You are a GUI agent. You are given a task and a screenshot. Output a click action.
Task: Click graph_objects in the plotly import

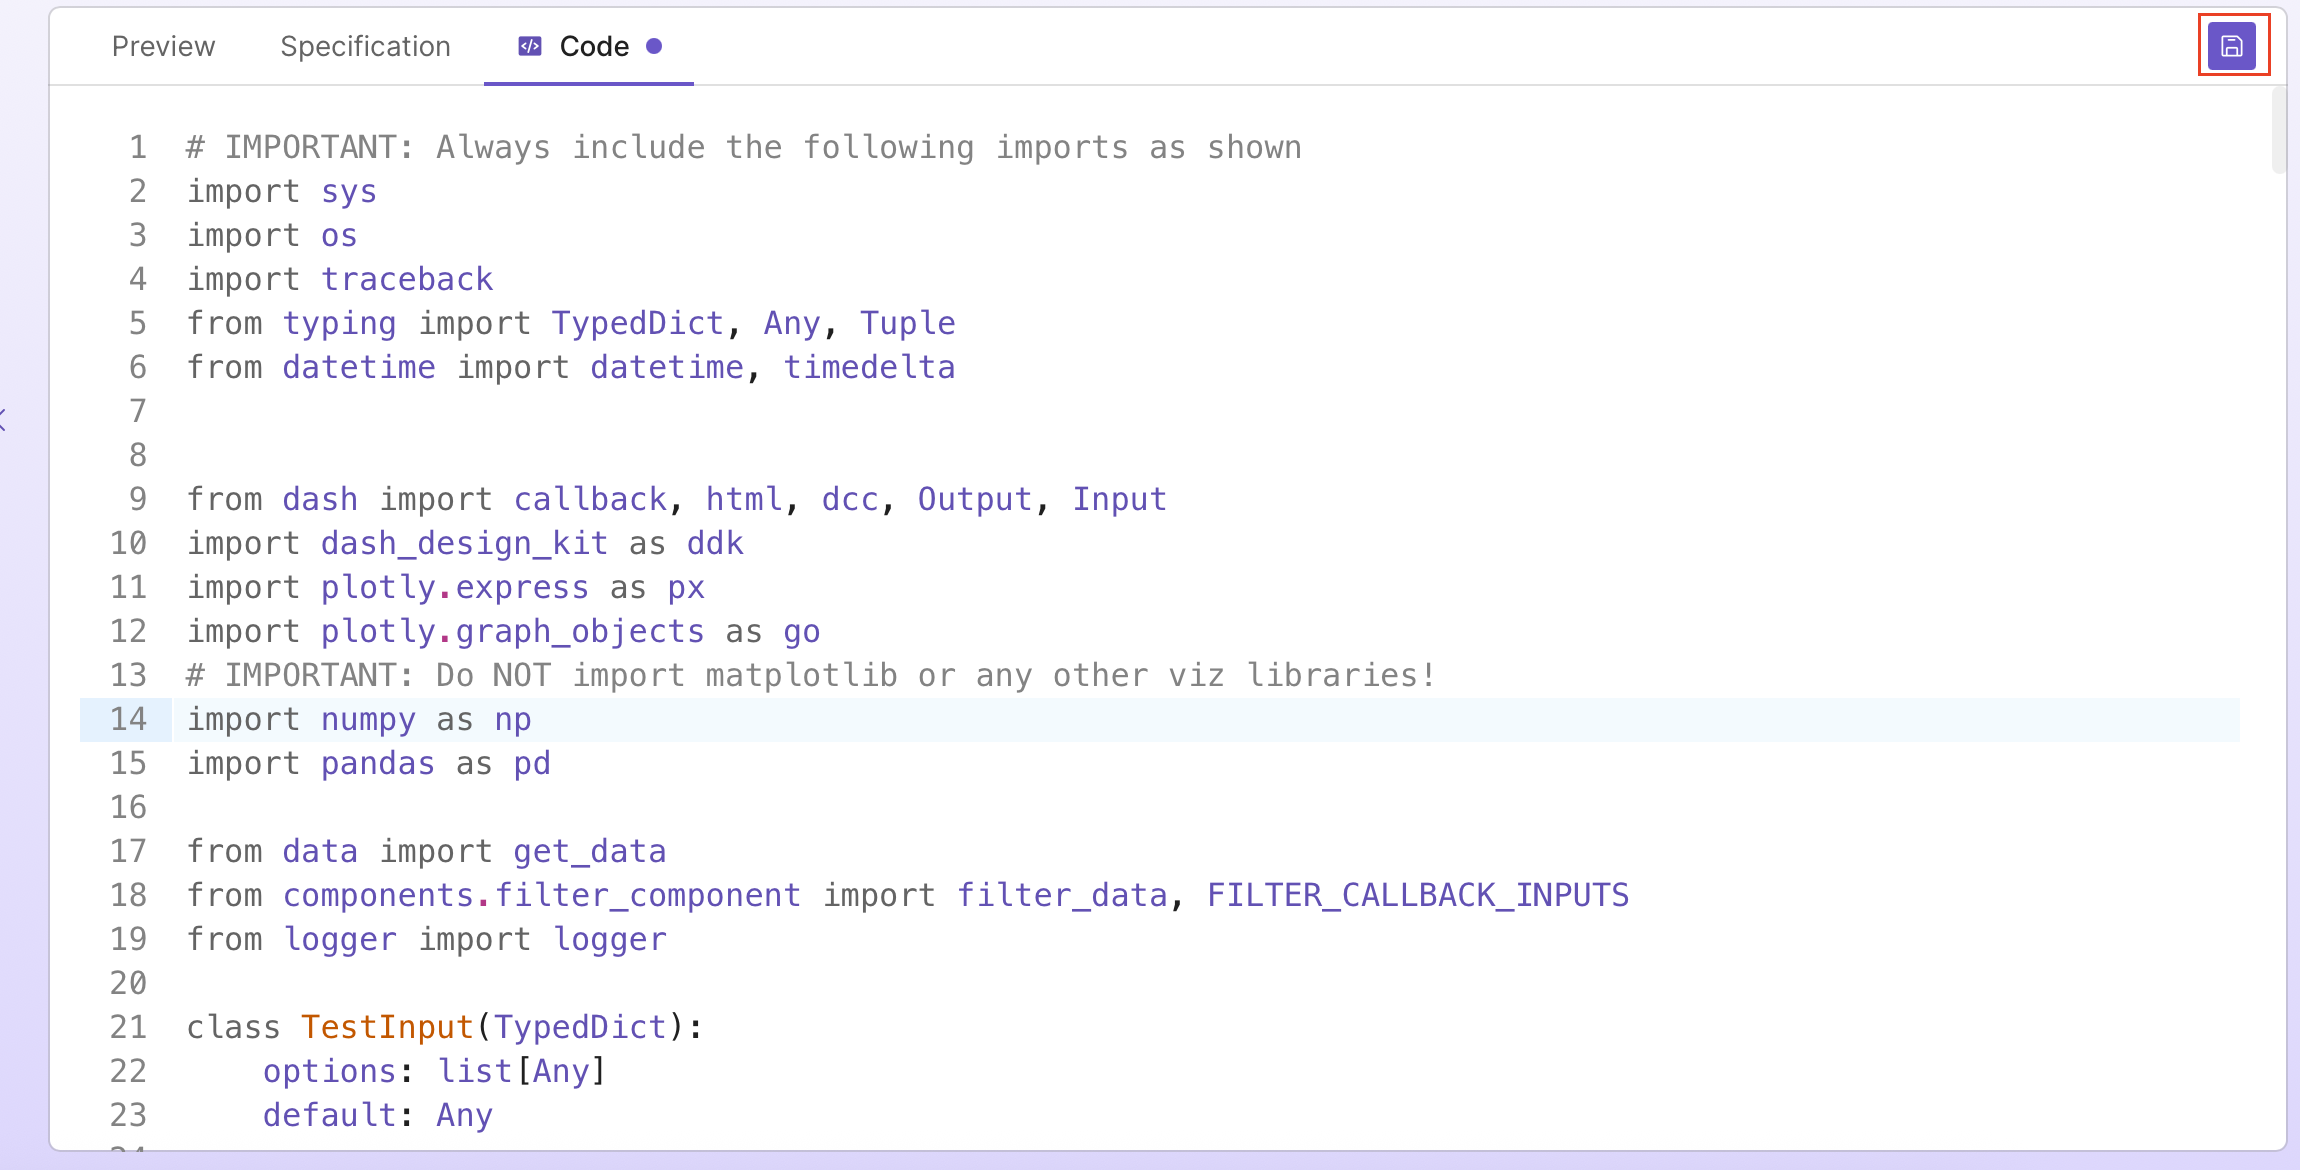(579, 631)
